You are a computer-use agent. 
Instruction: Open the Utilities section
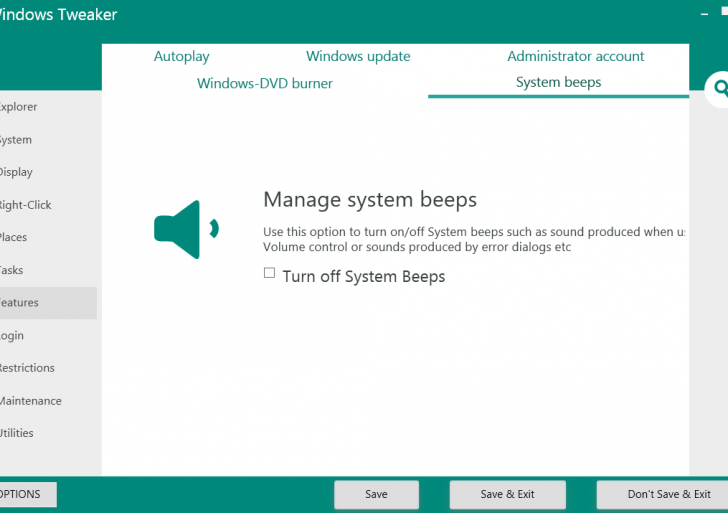pyautogui.click(x=18, y=433)
